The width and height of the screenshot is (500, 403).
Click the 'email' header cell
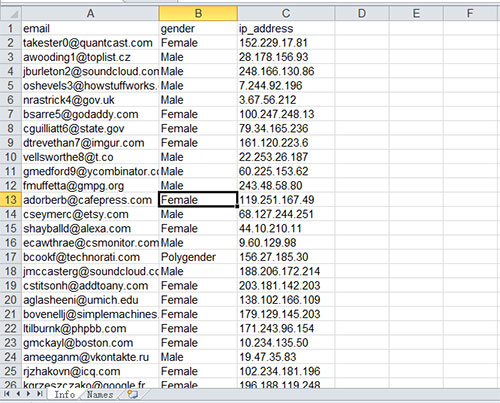pos(90,28)
